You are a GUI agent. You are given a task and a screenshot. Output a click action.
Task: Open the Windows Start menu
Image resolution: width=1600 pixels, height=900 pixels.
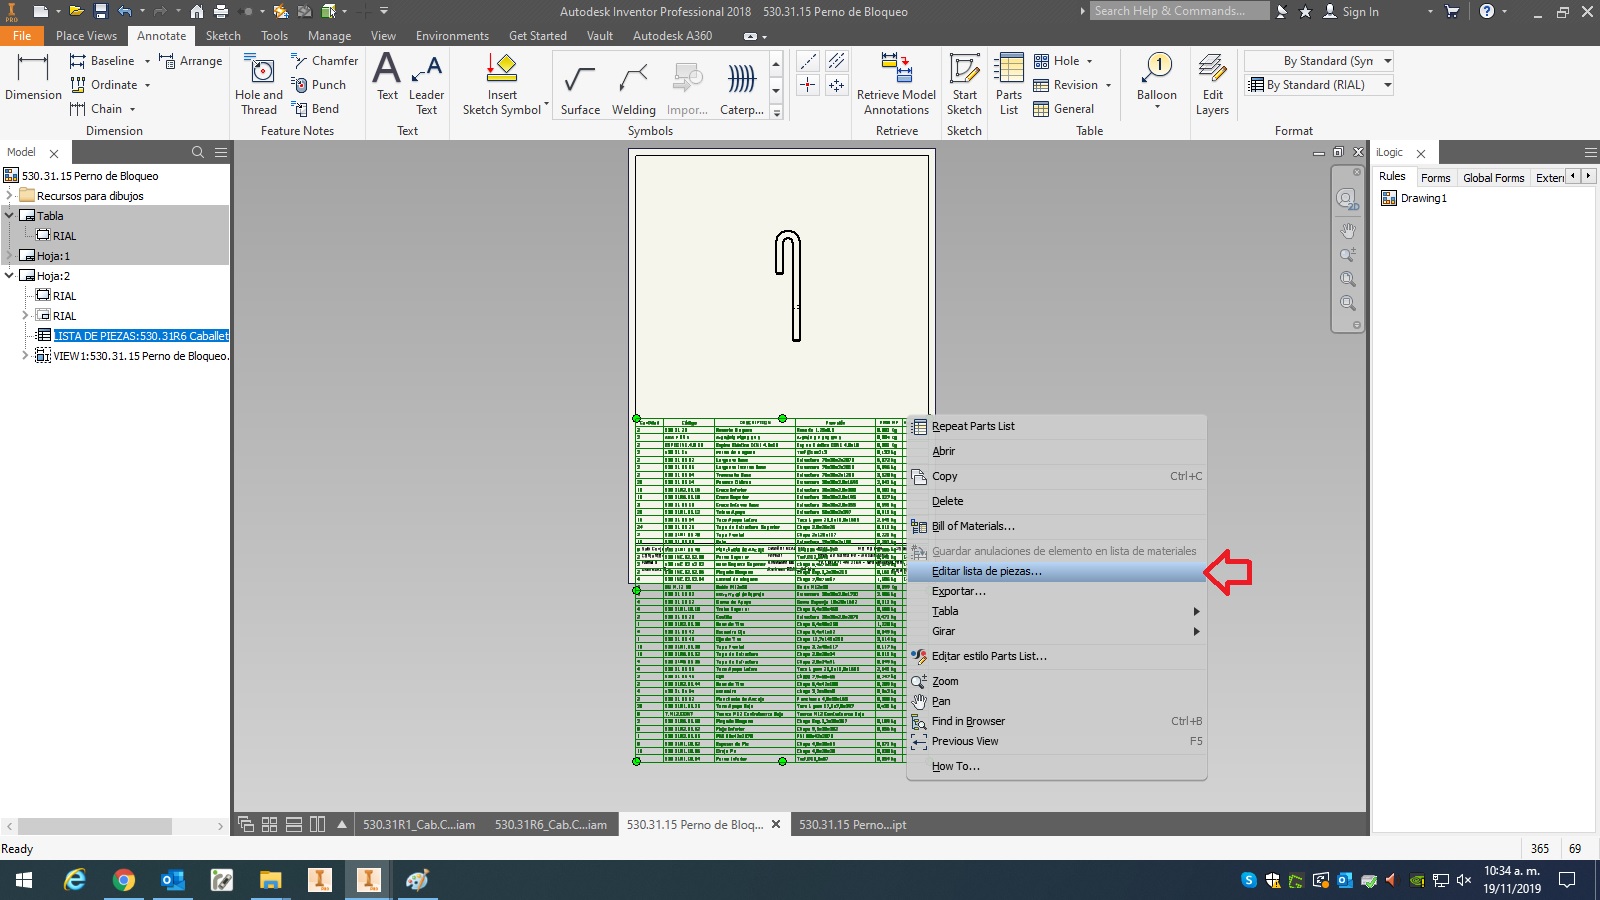coord(24,880)
